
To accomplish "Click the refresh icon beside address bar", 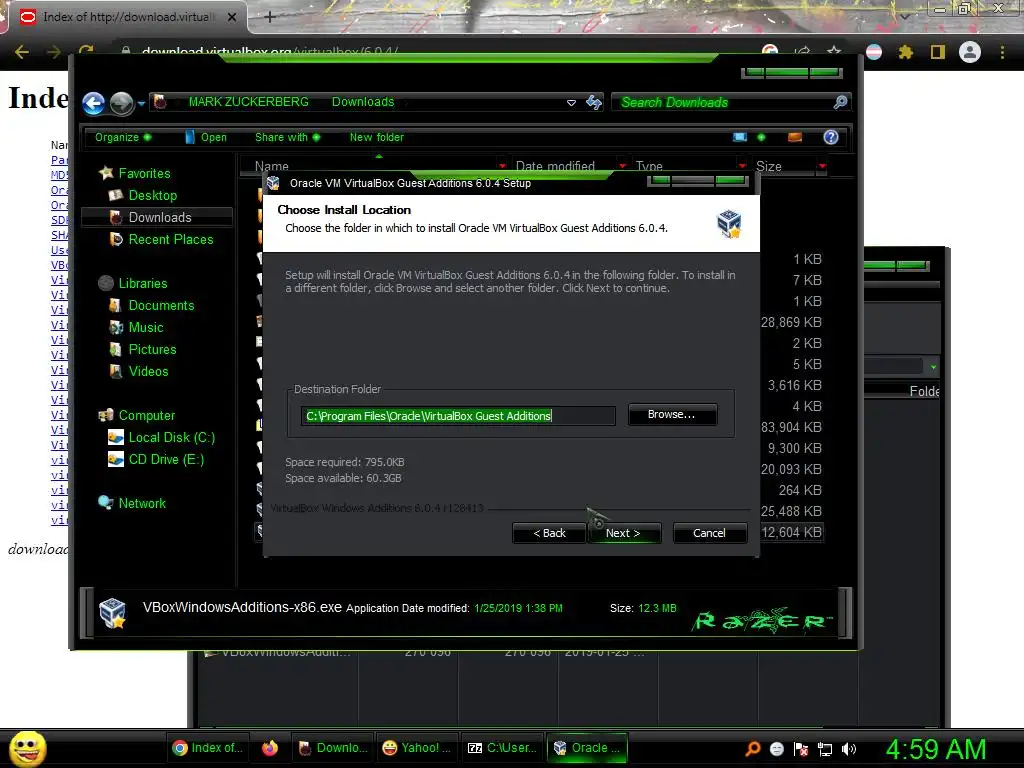I will tap(594, 102).
